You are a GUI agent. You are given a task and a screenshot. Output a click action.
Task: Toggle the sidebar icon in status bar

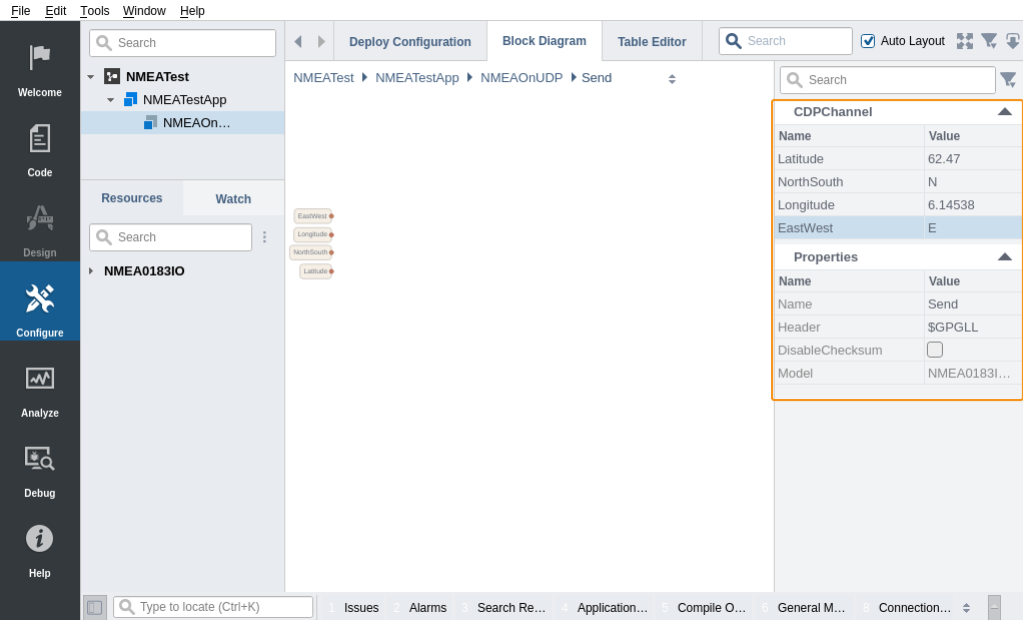pos(95,607)
